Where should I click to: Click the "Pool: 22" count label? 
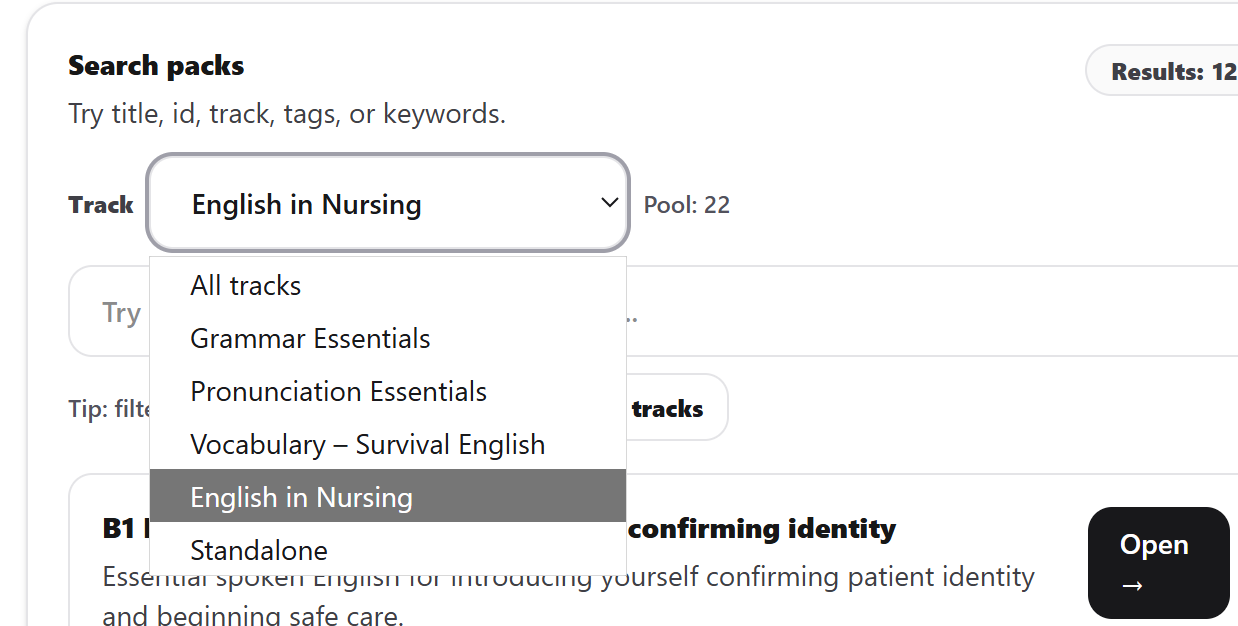686,203
